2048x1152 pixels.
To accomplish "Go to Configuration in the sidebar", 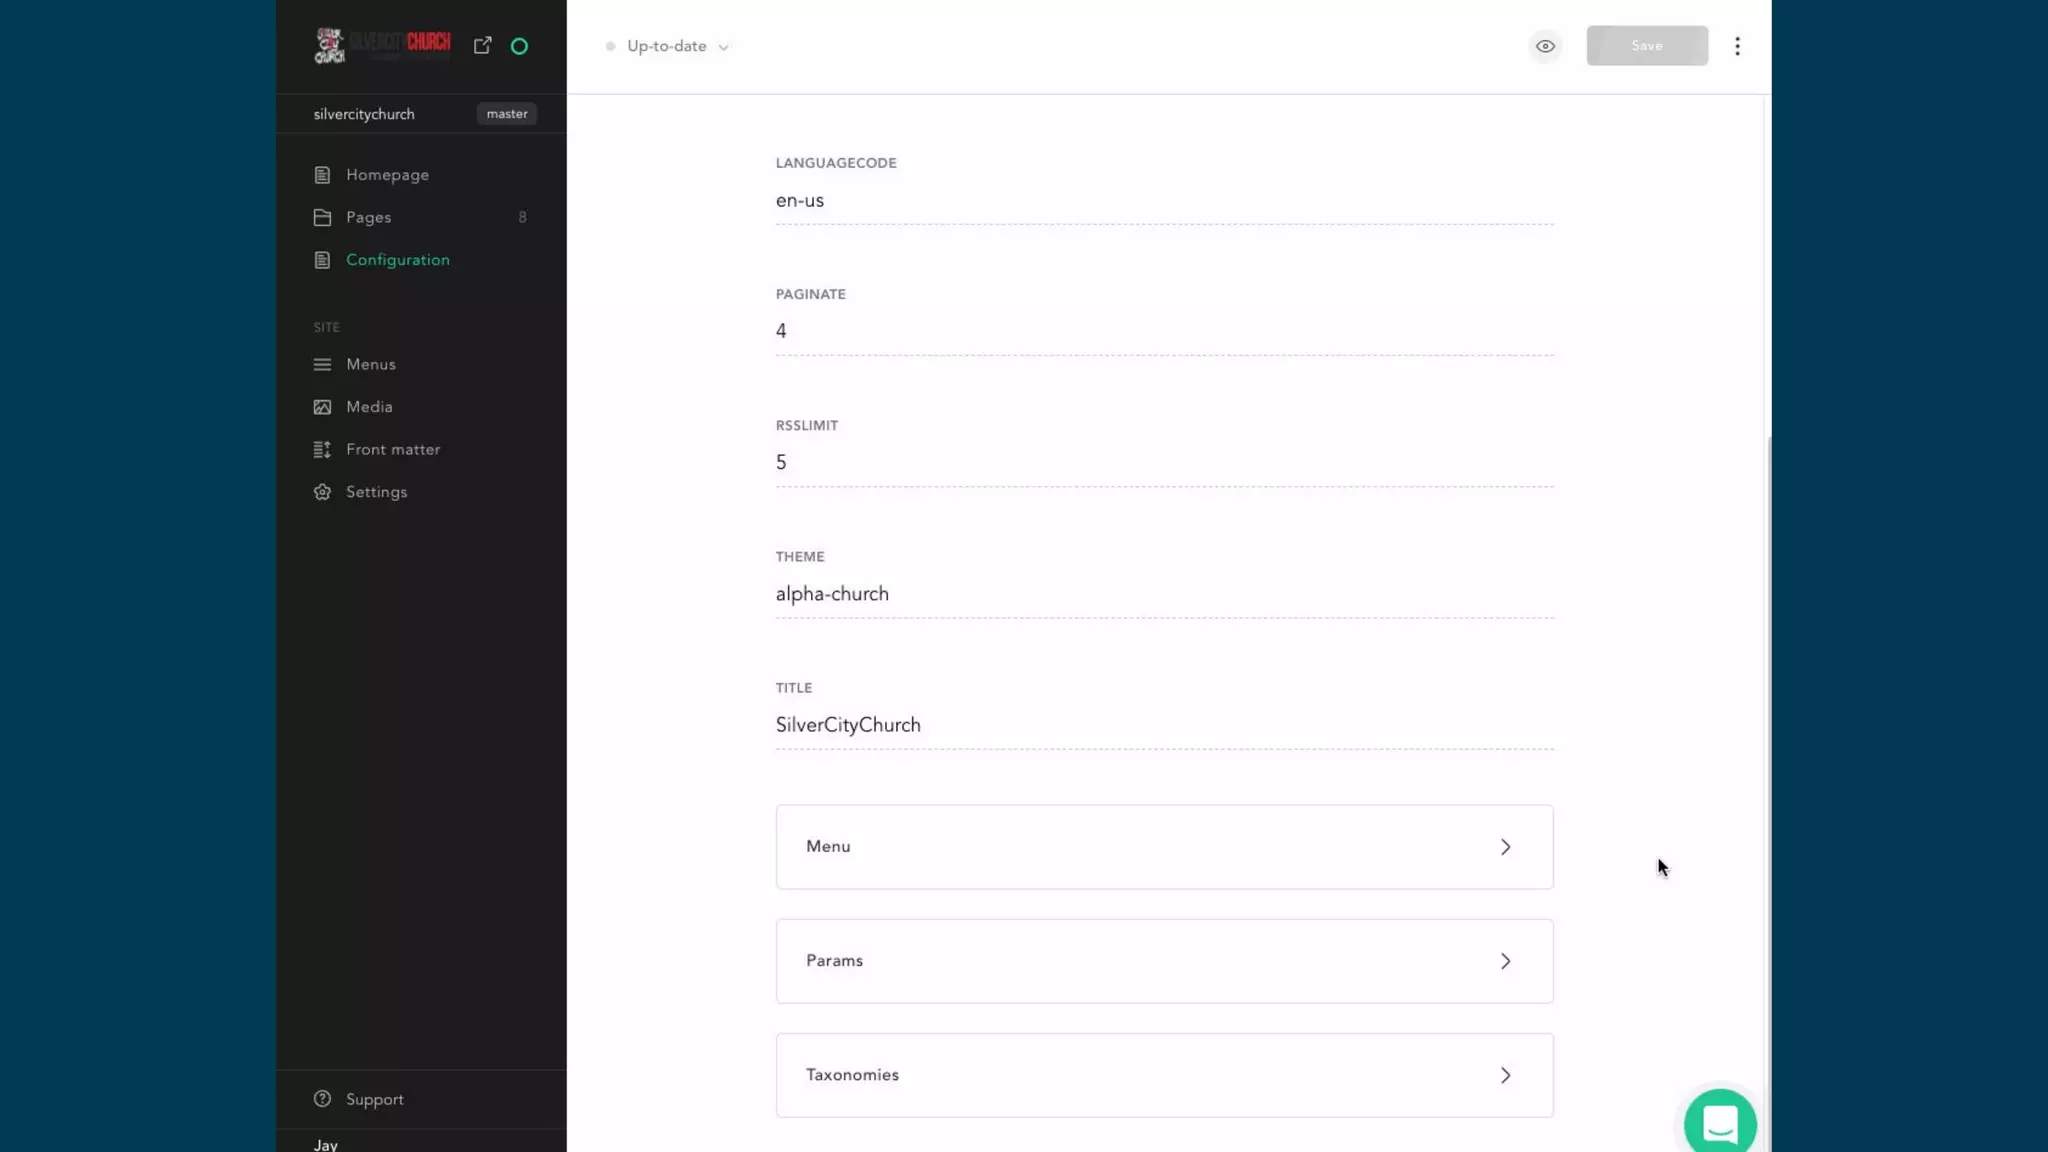I will coord(397,260).
